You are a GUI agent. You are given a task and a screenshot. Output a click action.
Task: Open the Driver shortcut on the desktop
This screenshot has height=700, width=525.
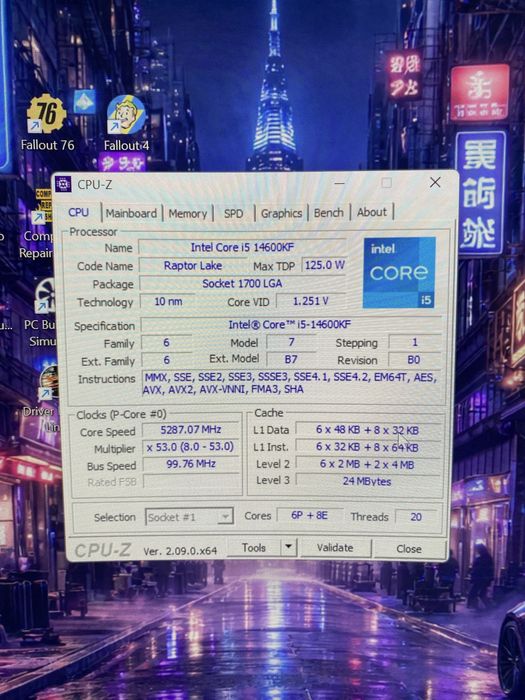[x=48, y=384]
